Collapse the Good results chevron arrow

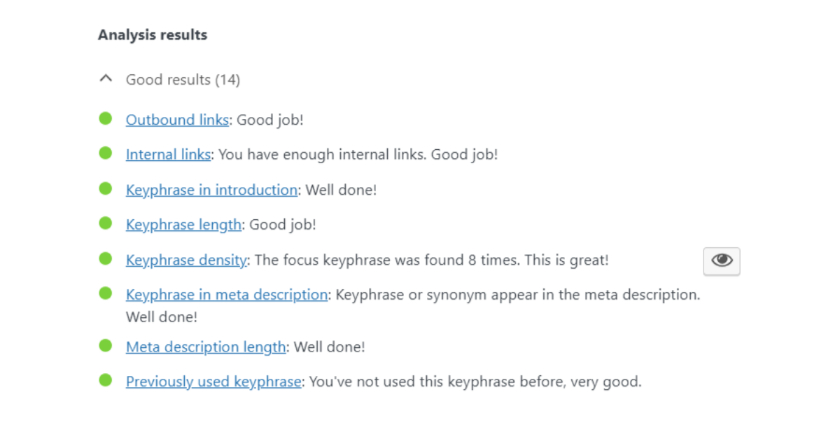[106, 79]
